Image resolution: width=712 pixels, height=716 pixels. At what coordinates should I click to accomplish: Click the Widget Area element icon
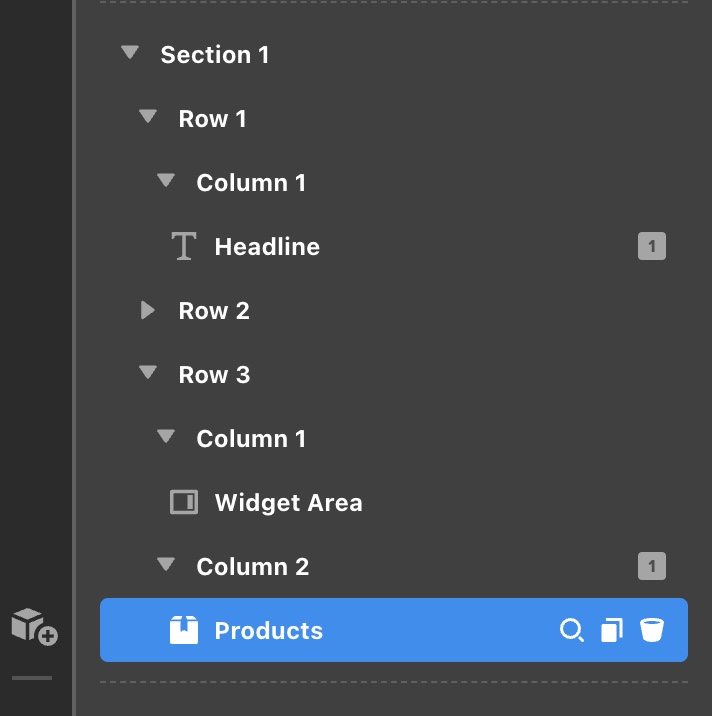(x=184, y=502)
